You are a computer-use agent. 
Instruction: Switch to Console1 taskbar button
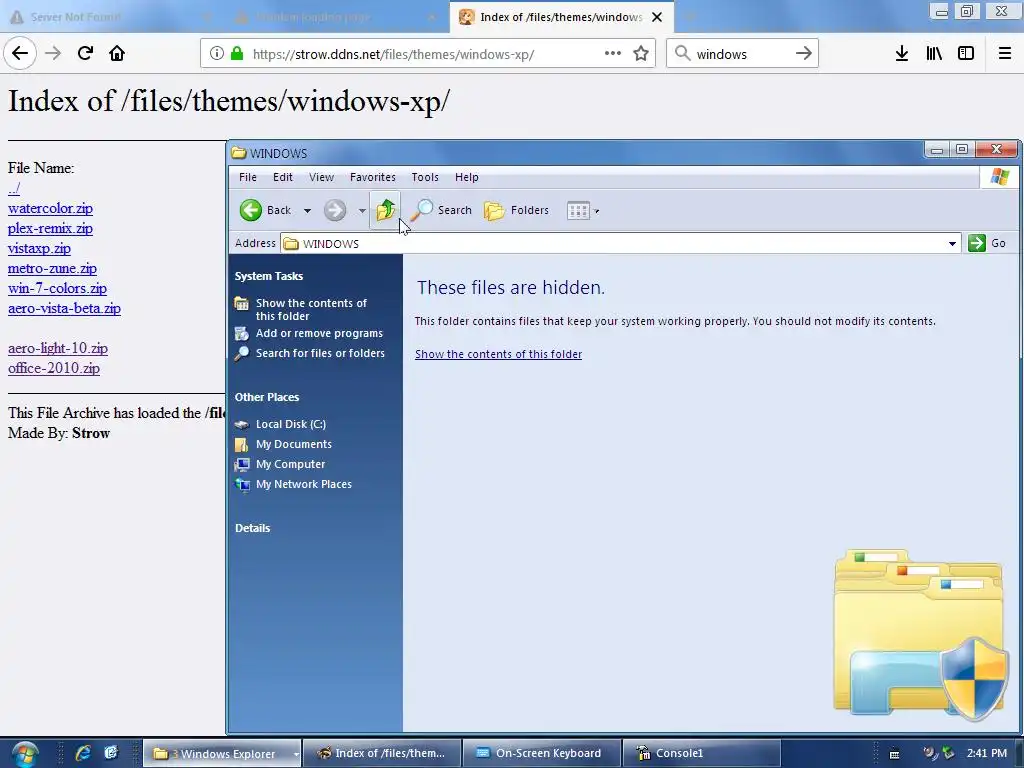tap(701, 753)
